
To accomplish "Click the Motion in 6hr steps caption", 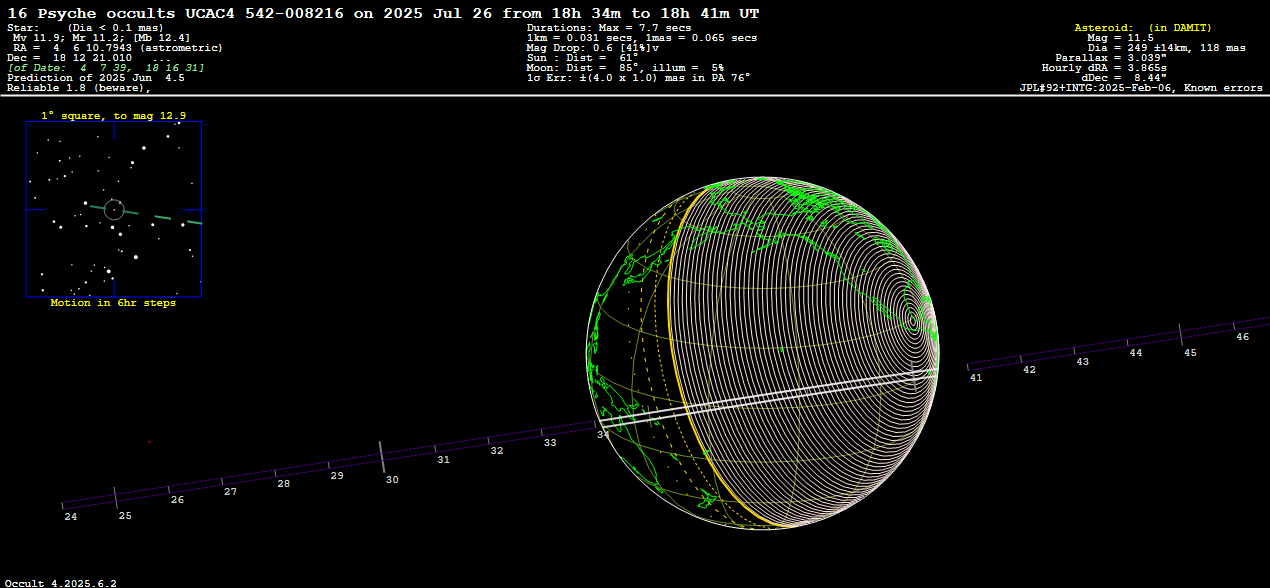I will [113, 303].
